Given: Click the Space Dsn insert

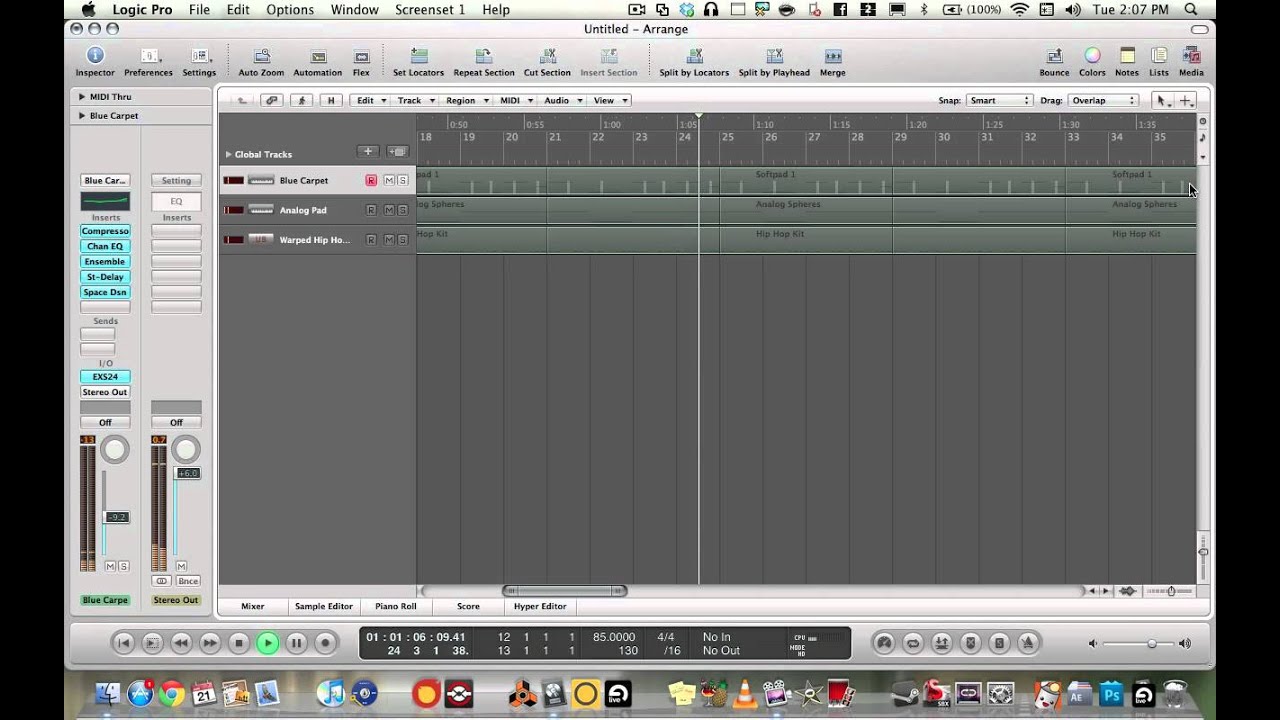Looking at the screenshot, I should 105,292.
